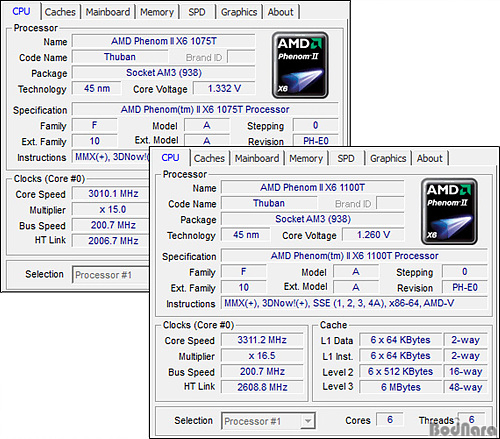Switch to Mainboard tab in the 1075T window
Image resolution: width=500 pixels, height=439 pixels.
108,12
